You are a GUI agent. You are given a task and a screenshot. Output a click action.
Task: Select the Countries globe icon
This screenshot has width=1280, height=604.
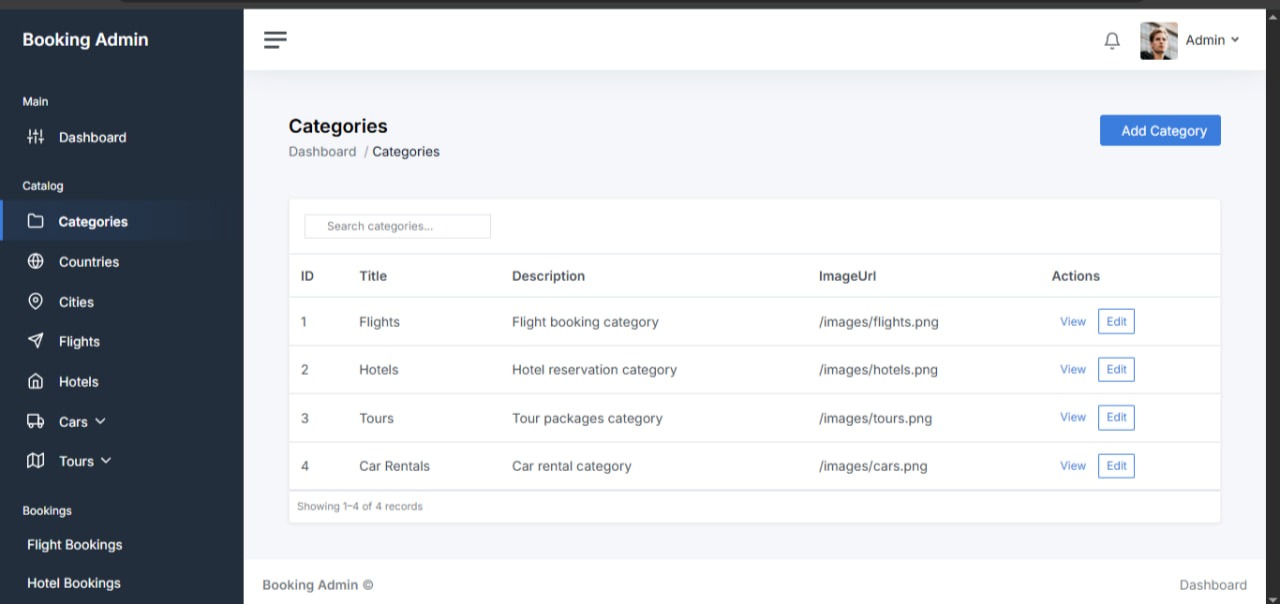click(35, 261)
